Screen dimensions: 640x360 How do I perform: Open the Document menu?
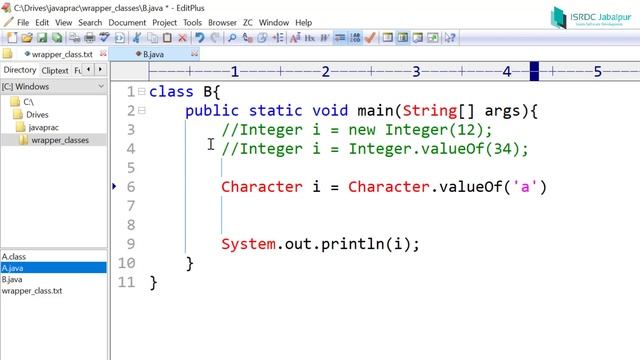click(127, 22)
